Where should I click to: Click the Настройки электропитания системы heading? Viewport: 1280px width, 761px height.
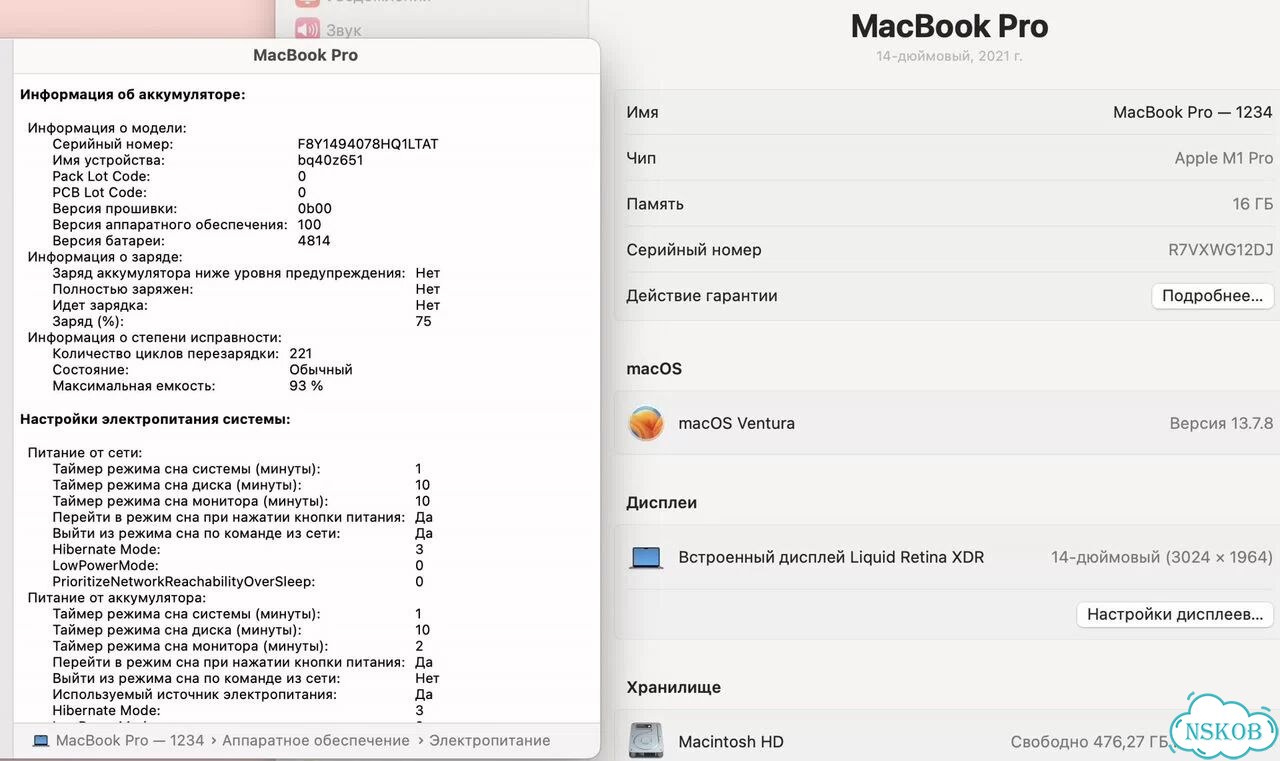pos(155,419)
